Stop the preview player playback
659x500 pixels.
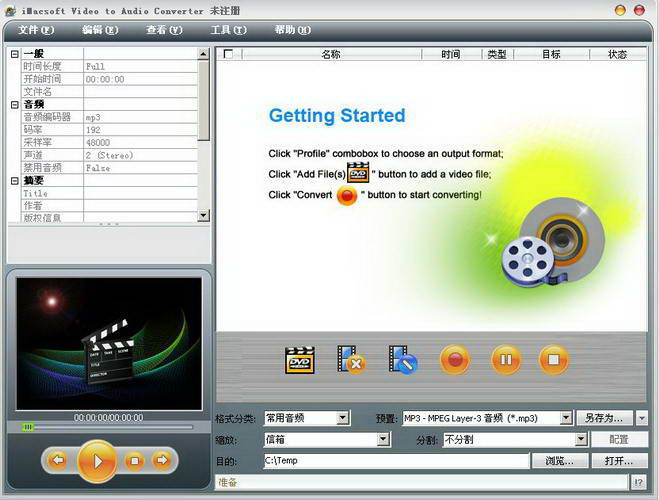point(134,461)
